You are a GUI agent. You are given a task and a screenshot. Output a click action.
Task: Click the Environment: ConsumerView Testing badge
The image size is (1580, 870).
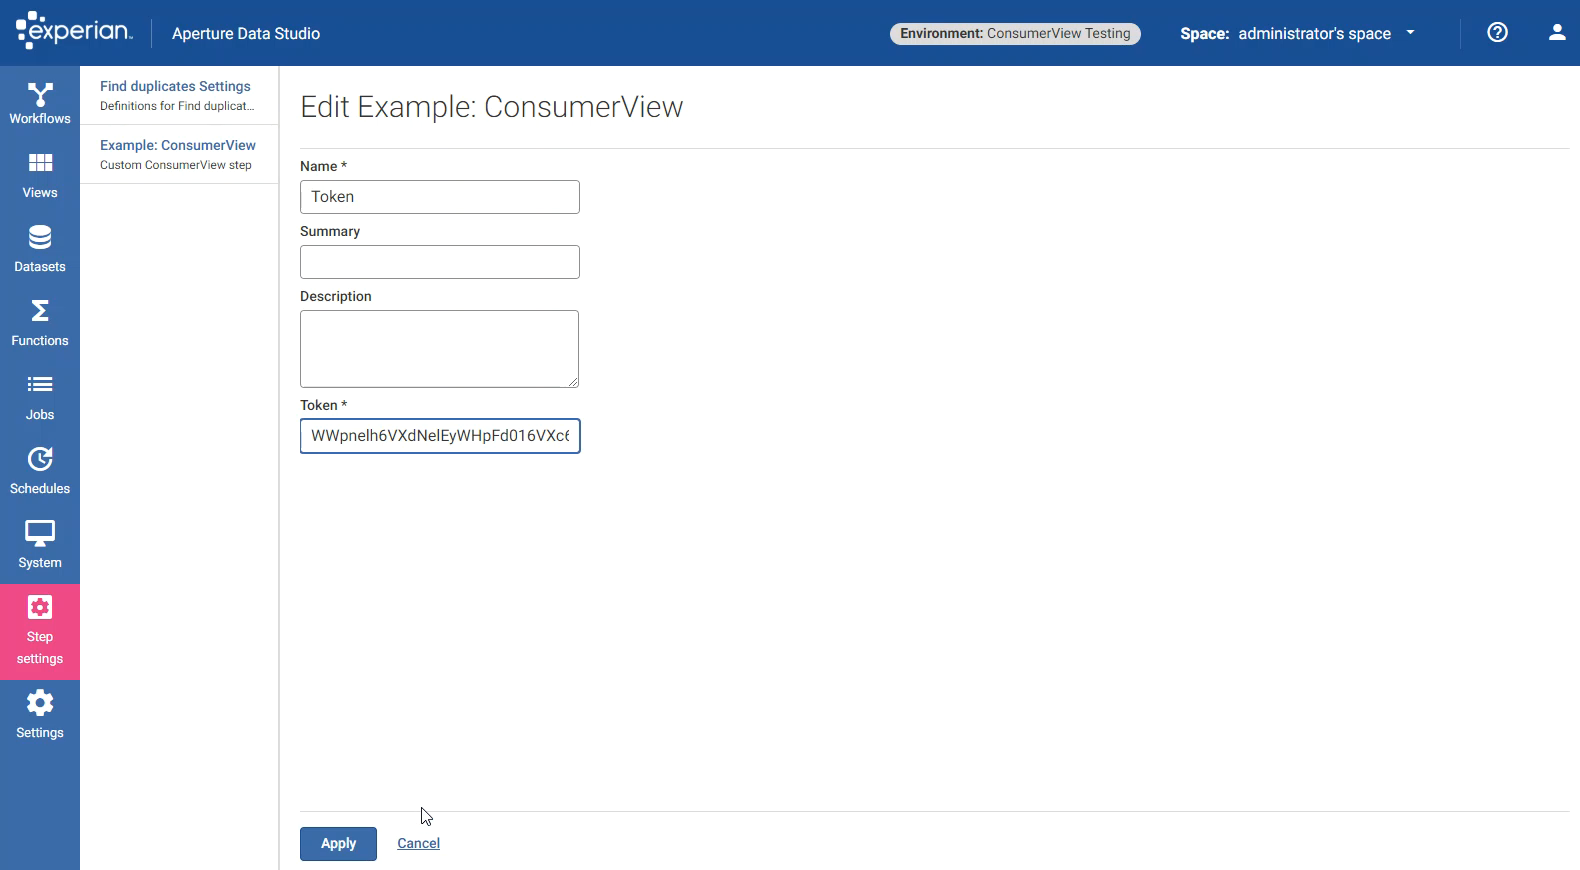[1015, 34]
